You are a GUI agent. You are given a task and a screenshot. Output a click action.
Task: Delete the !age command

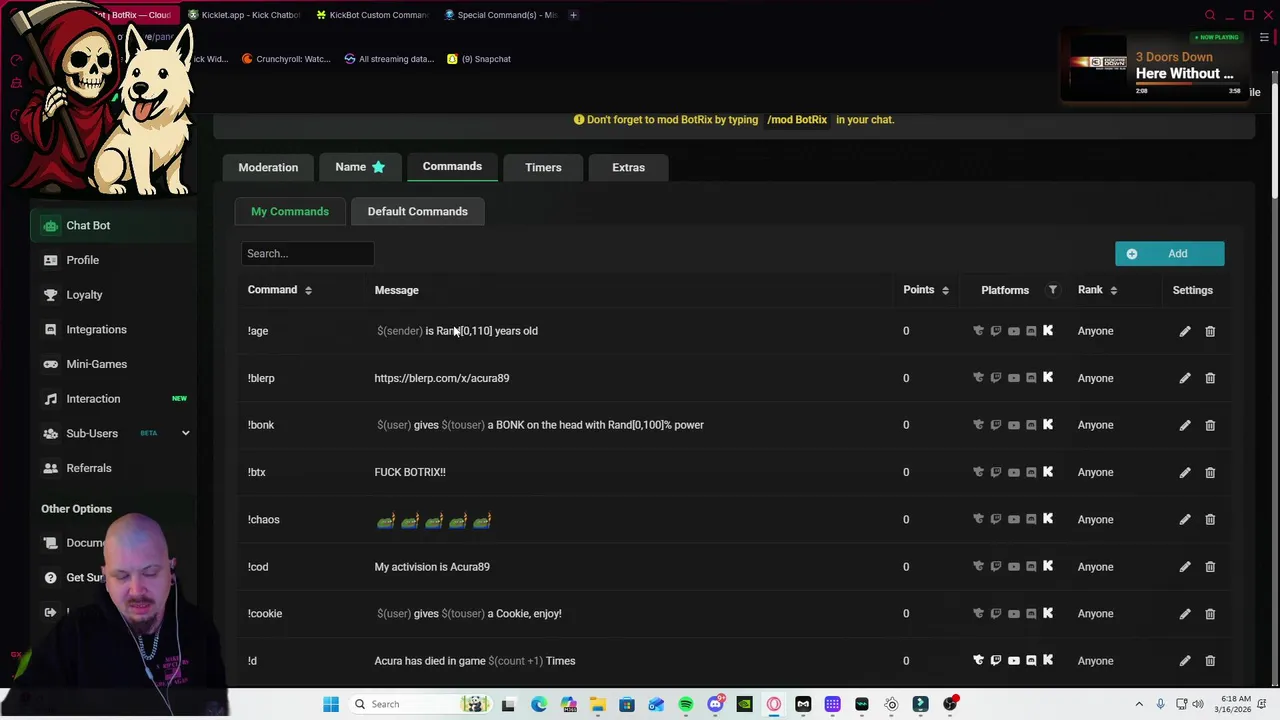point(1210,331)
